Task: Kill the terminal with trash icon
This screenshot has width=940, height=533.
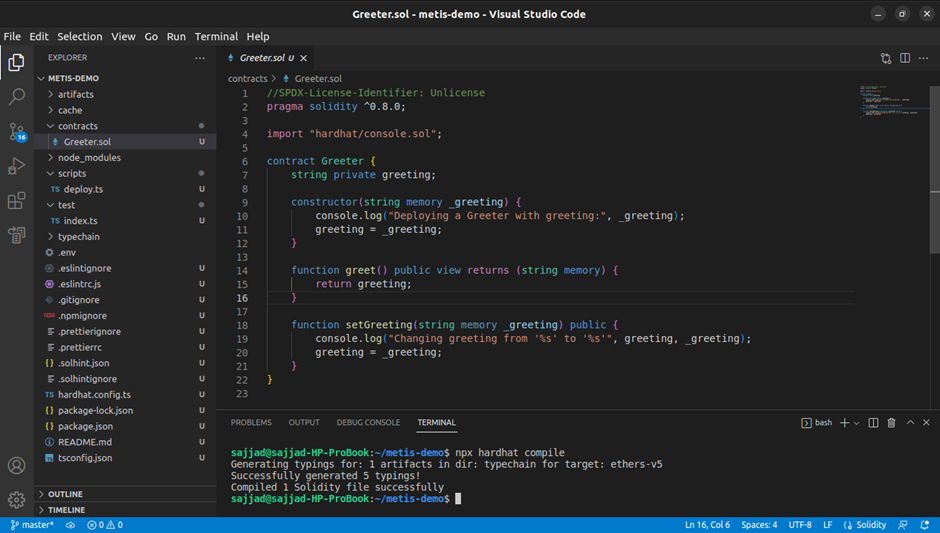Action: (891, 423)
